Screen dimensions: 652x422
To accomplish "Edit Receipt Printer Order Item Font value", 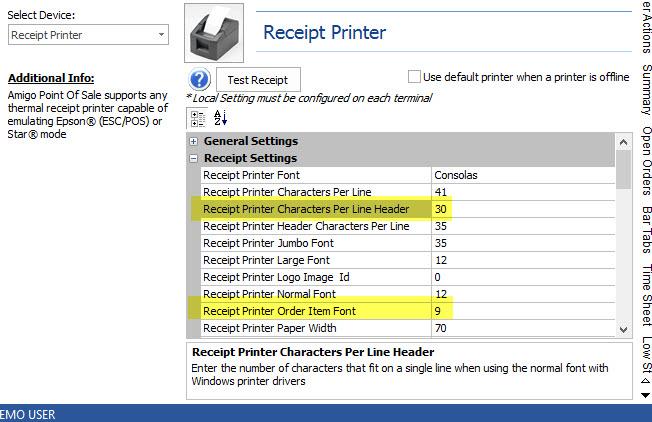I will tap(520, 310).
